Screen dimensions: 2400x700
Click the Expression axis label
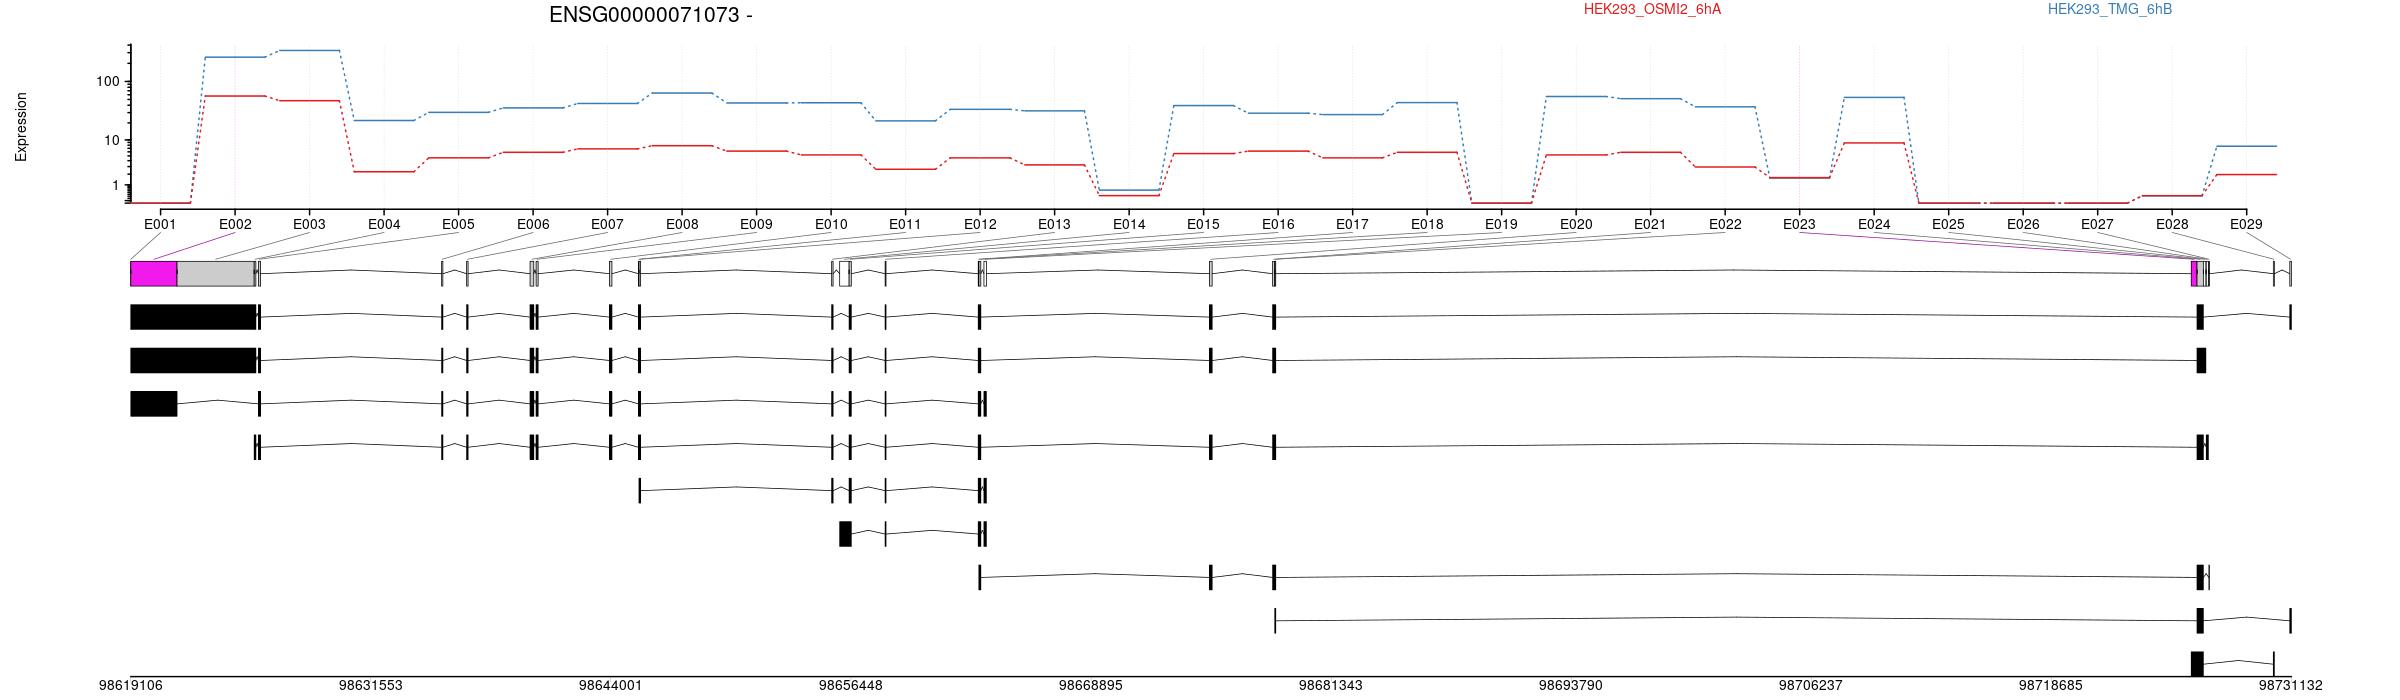[21, 127]
